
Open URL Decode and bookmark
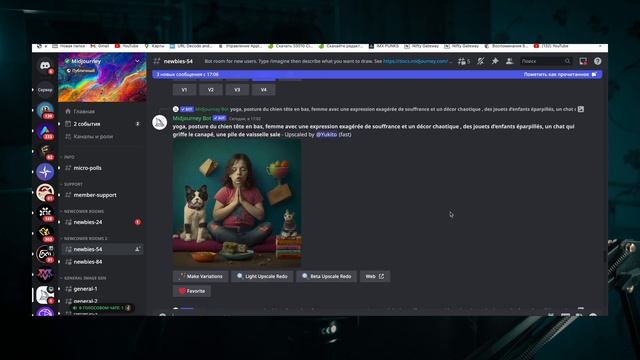[191, 46]
